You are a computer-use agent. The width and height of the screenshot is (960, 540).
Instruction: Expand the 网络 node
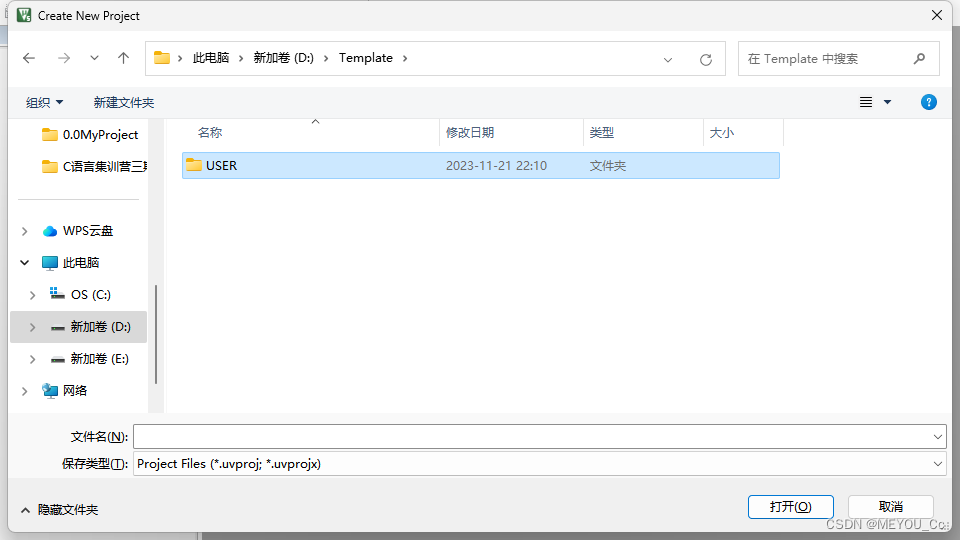tap(24, 391)
